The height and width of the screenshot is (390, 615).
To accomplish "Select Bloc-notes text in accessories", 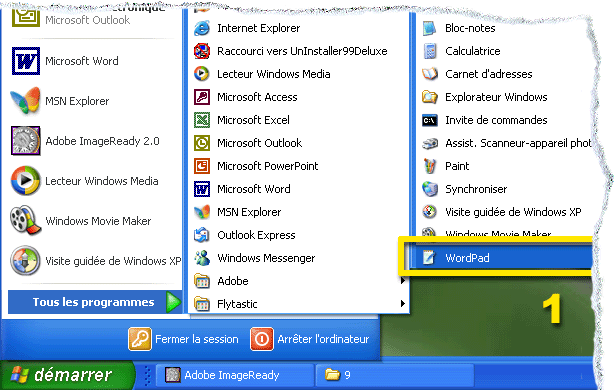I will coord(470,28).
